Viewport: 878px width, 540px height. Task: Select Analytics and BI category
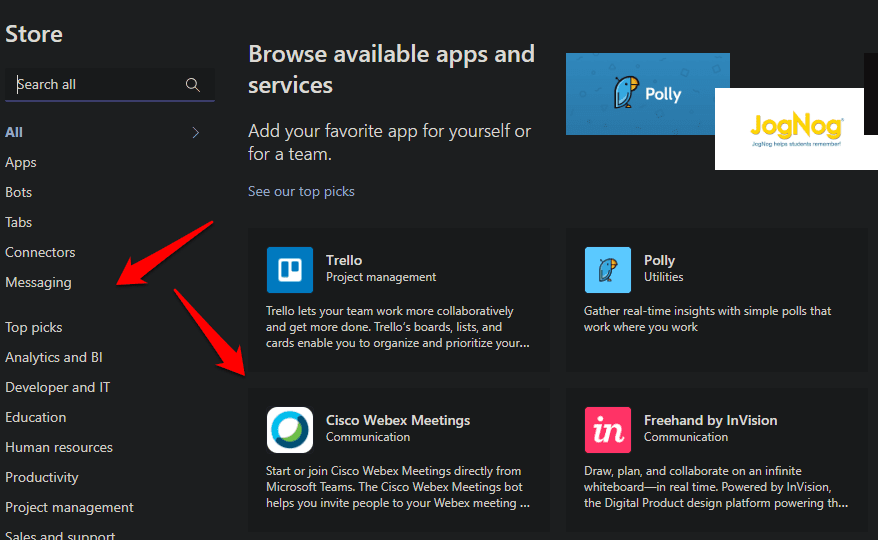click(54, 357)
